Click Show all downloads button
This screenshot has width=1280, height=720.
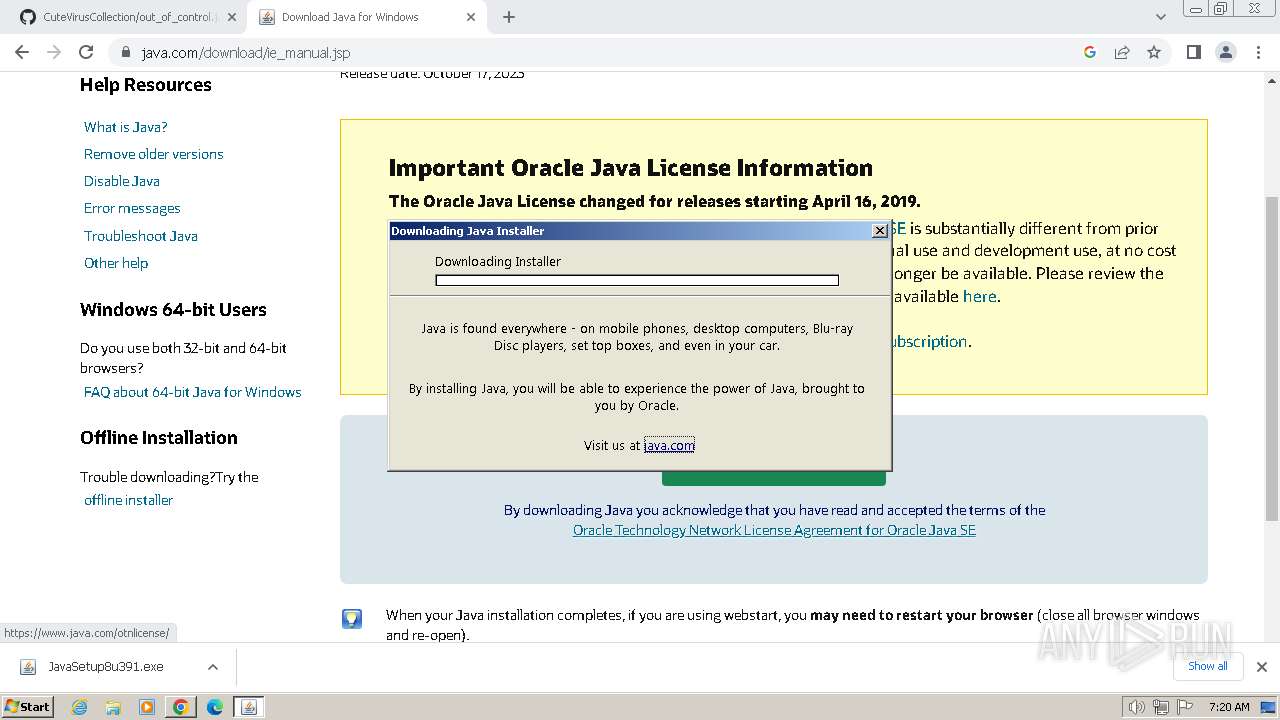click(x=1207, y=666)
